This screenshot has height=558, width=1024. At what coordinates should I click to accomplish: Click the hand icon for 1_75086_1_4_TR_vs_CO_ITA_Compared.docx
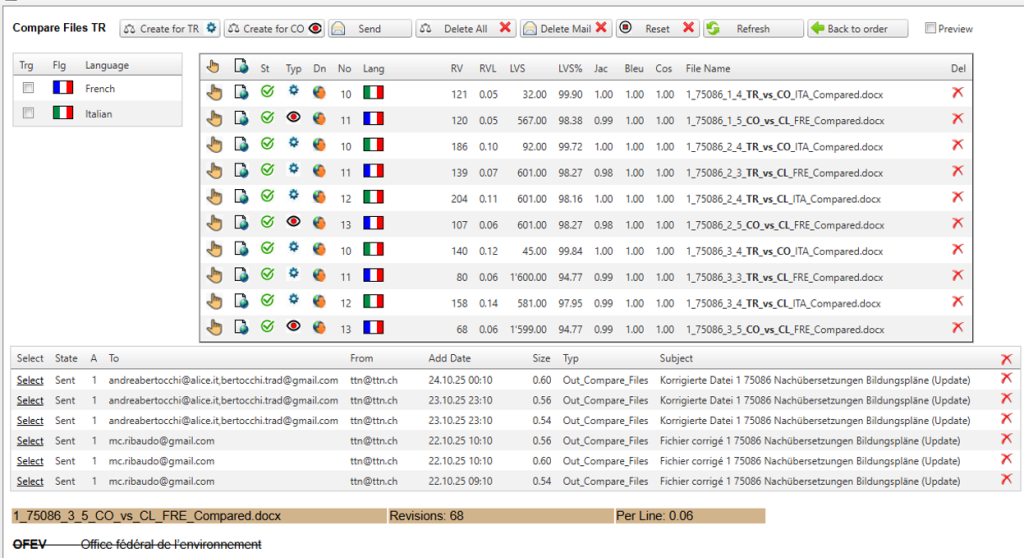point(213,94)
